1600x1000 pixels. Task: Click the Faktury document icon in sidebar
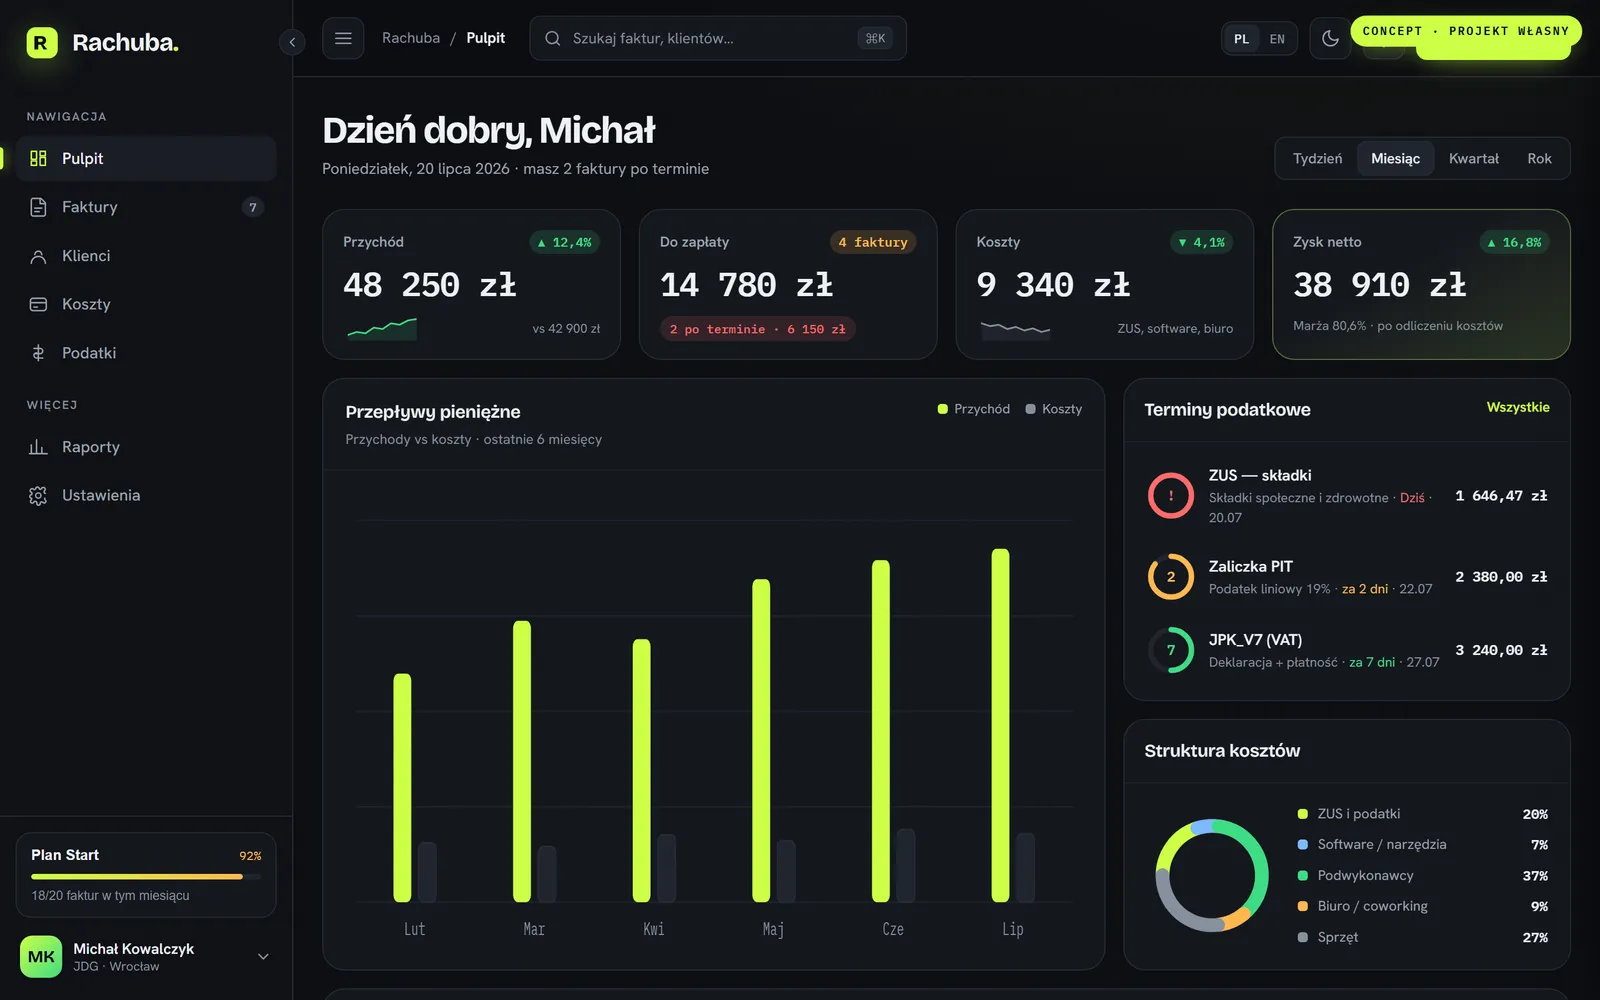coord(38,207)
